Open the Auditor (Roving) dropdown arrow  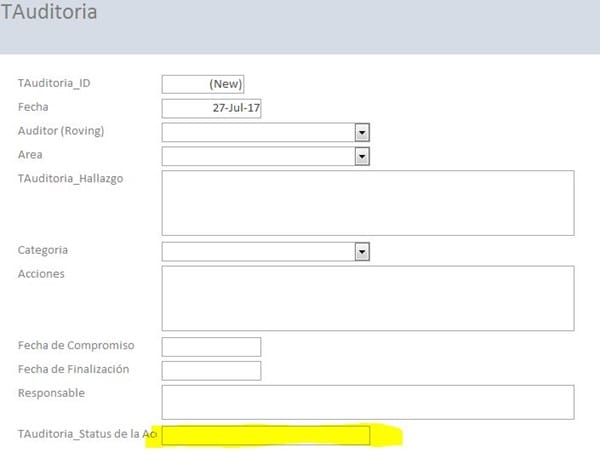[362, 132]
